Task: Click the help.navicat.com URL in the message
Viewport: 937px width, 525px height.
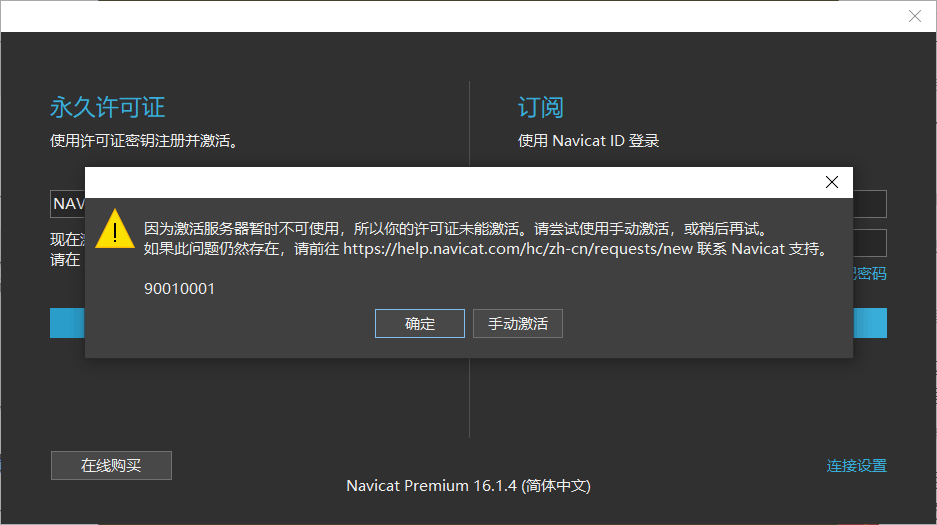Action: tap(518, 248)
